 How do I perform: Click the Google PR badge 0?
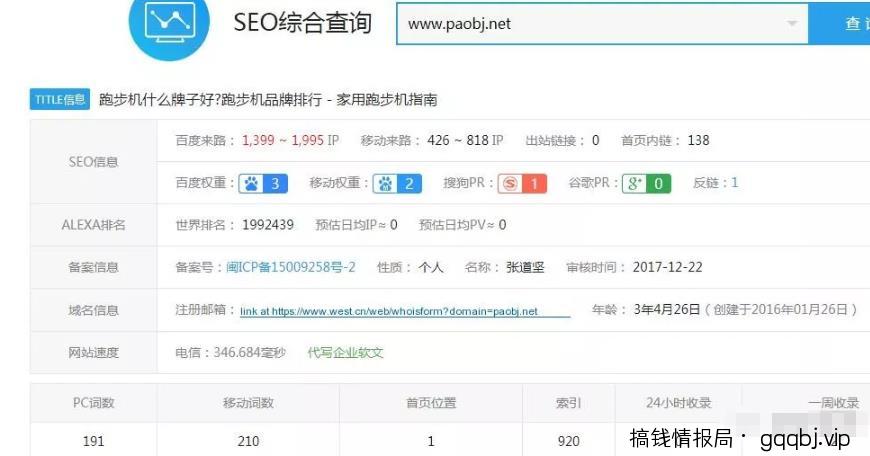646,184
